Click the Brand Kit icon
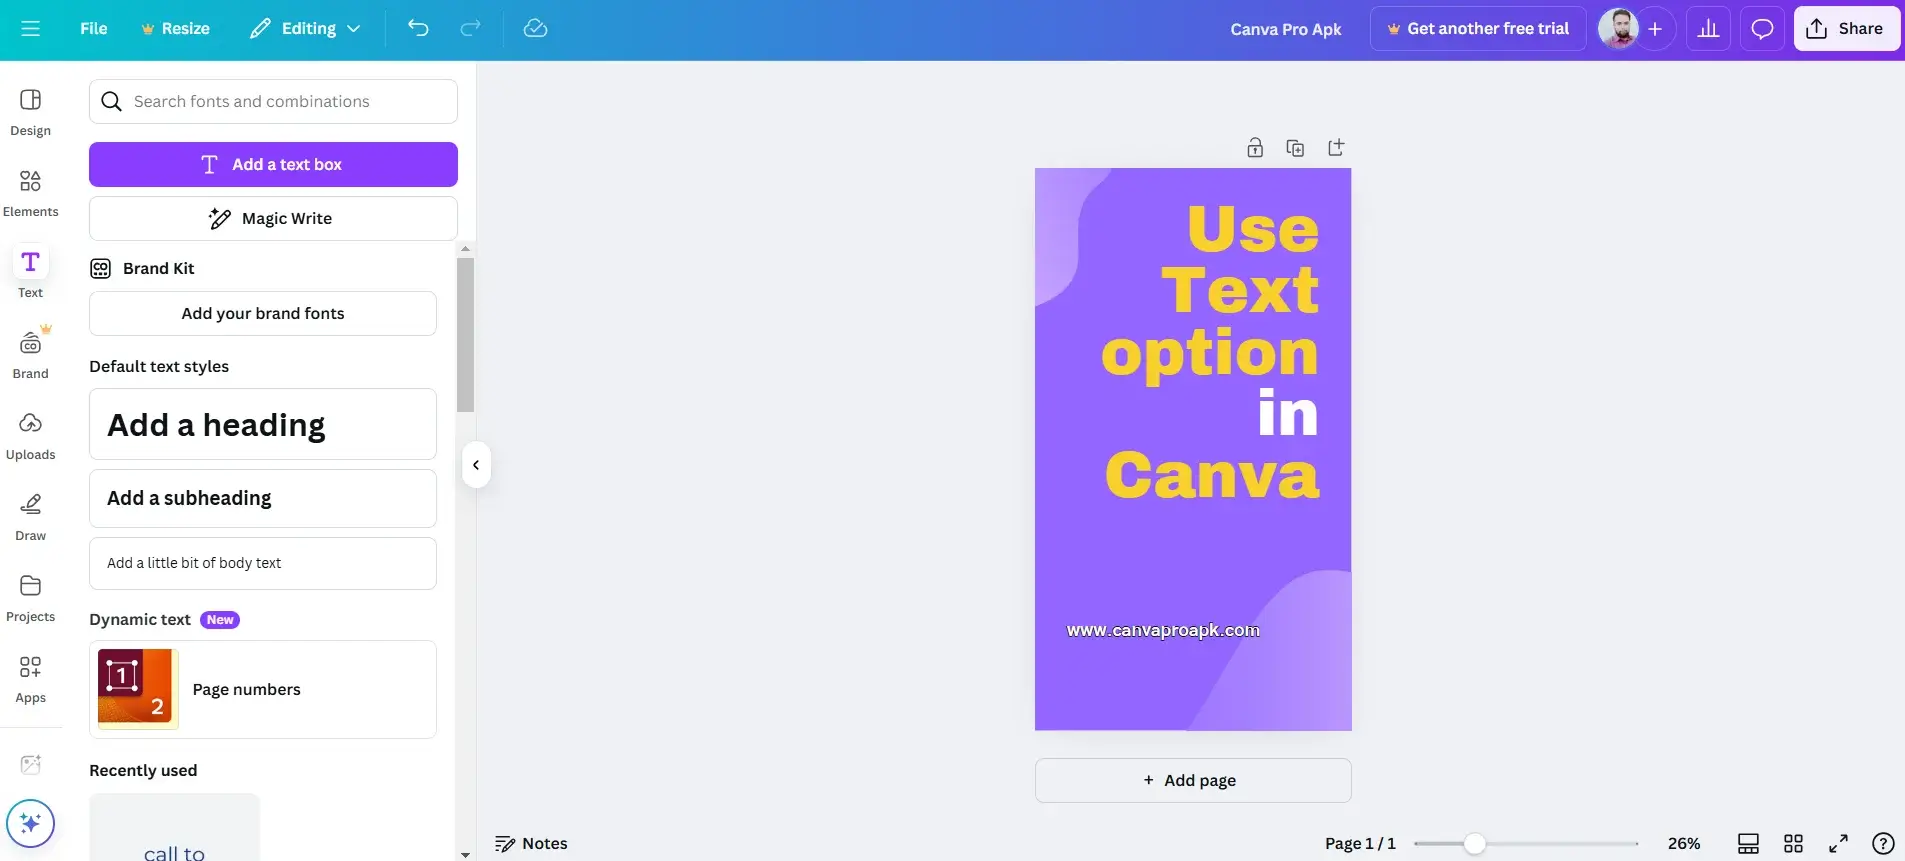 pos(101,269)
